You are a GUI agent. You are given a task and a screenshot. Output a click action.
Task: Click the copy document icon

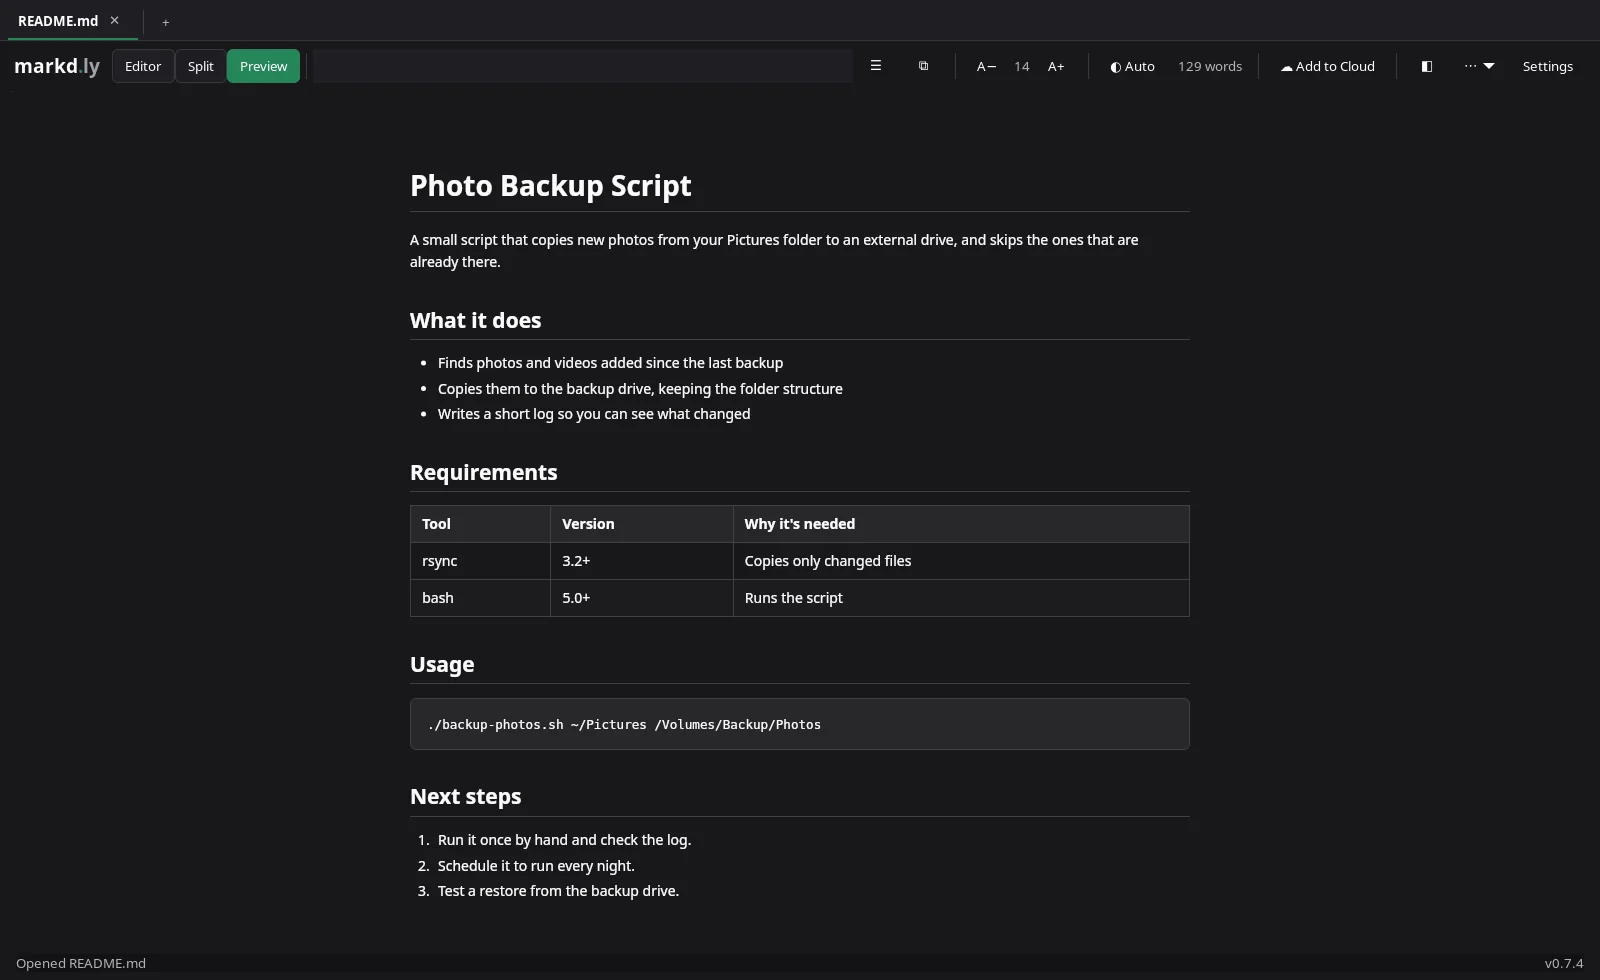tap(923, 66)
